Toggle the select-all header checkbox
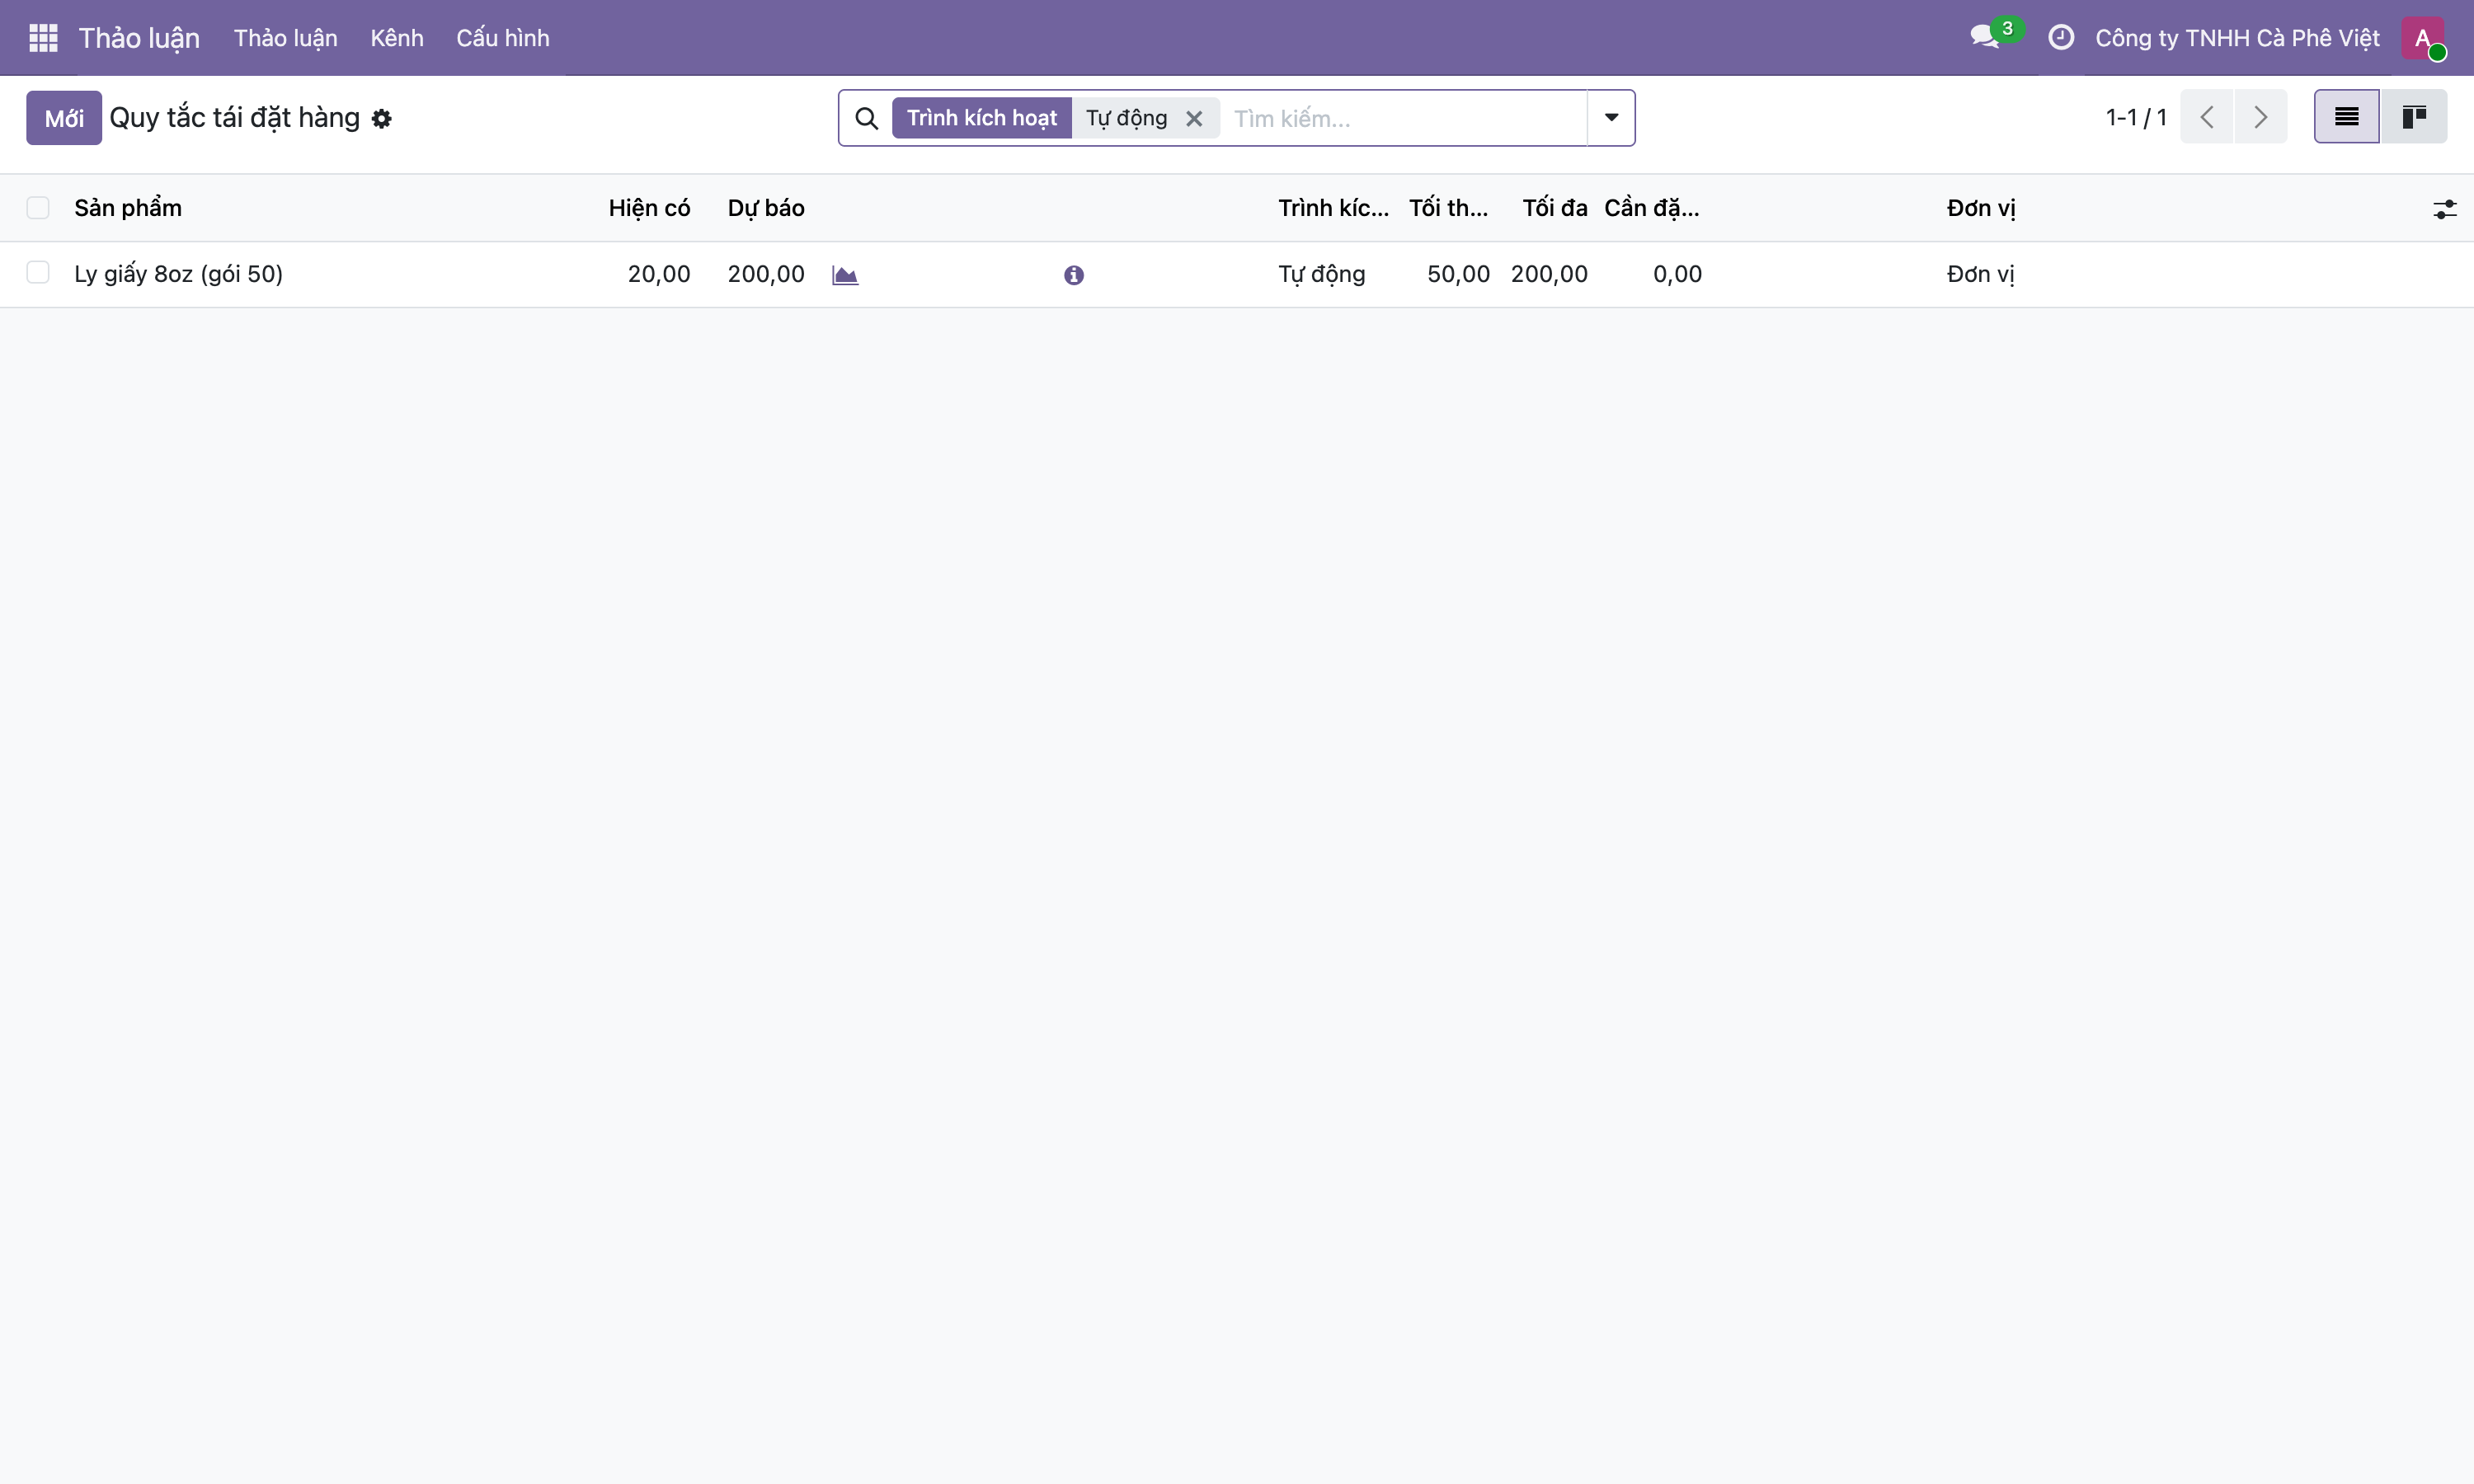Viewport: 2474px width, 1484px height. click(x=38, y=208)
